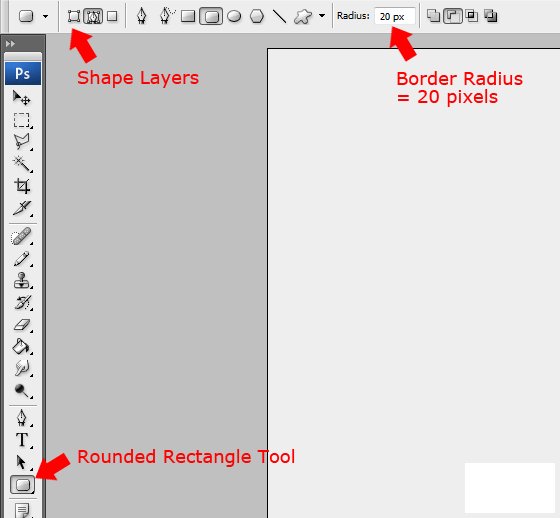The width and height of the screenshot is (560, 518).
Task: Choose the Line shape in the options bar
Action: click(x=280, y=16)
